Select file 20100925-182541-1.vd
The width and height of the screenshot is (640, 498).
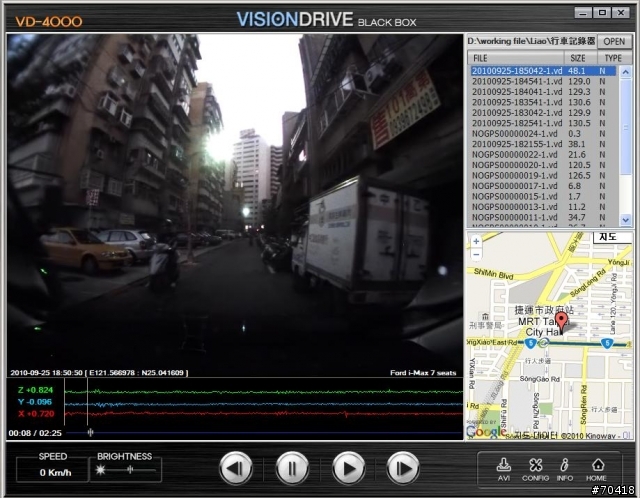(543, 123)
